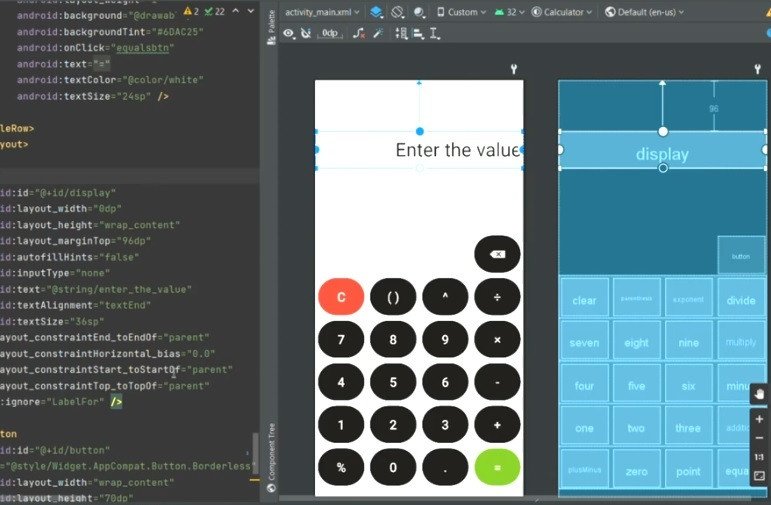
Task: Activate the pan hand tool
Action: 759,392
